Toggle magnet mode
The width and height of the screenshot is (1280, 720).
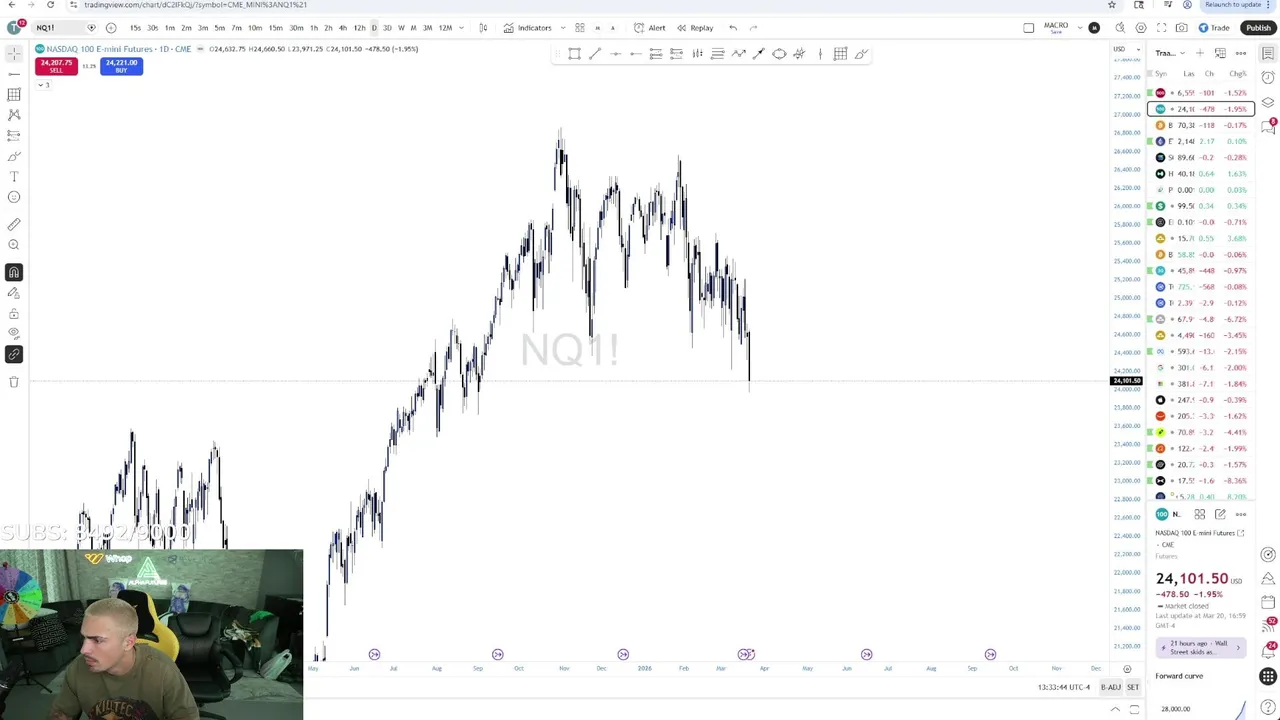(14, 272)
